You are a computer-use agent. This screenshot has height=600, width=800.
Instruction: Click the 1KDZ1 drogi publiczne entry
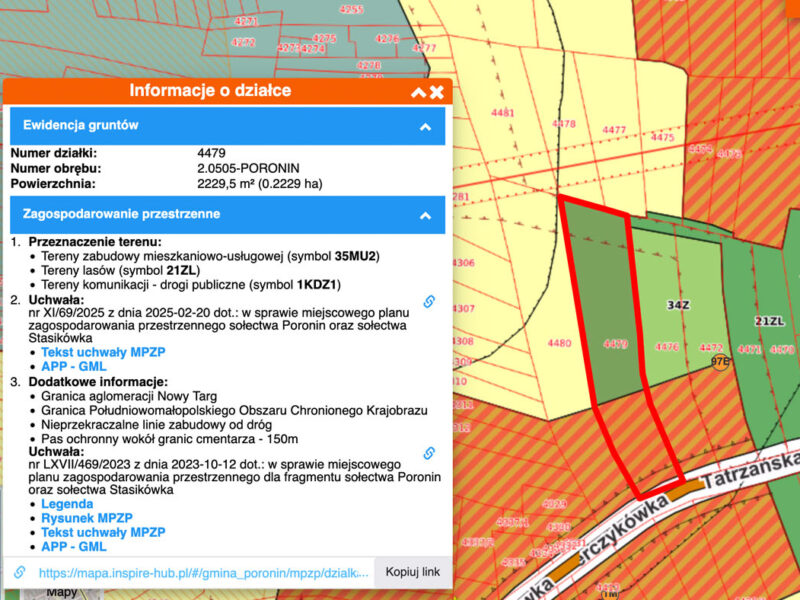(x=191, y=285)
